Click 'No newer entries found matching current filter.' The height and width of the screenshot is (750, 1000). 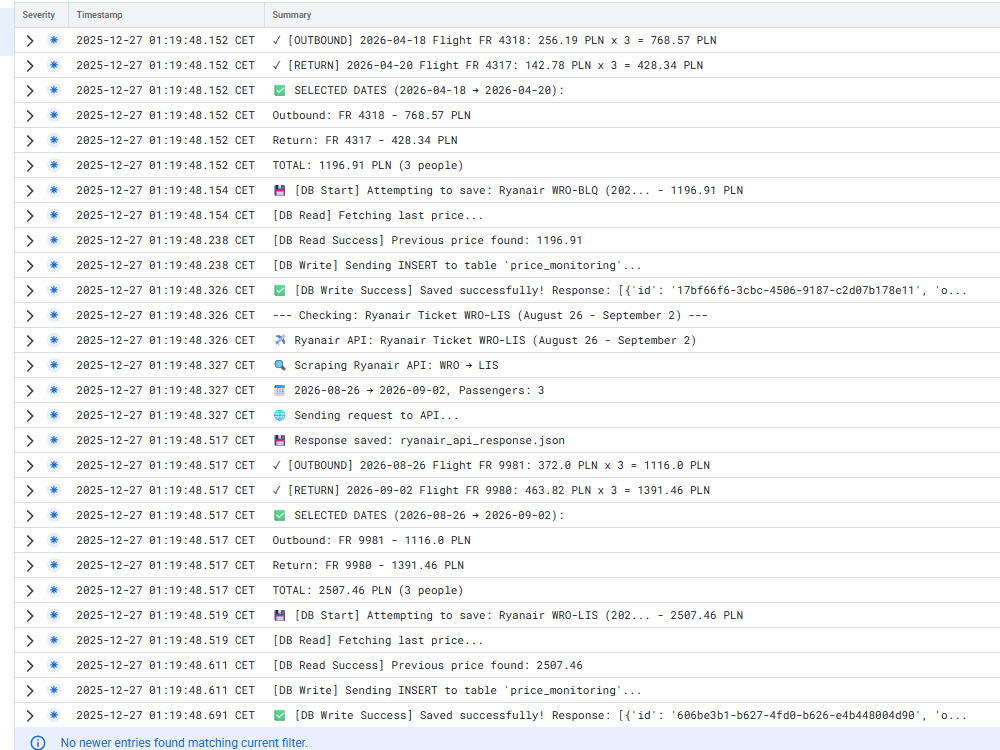(x=184, y=743)
